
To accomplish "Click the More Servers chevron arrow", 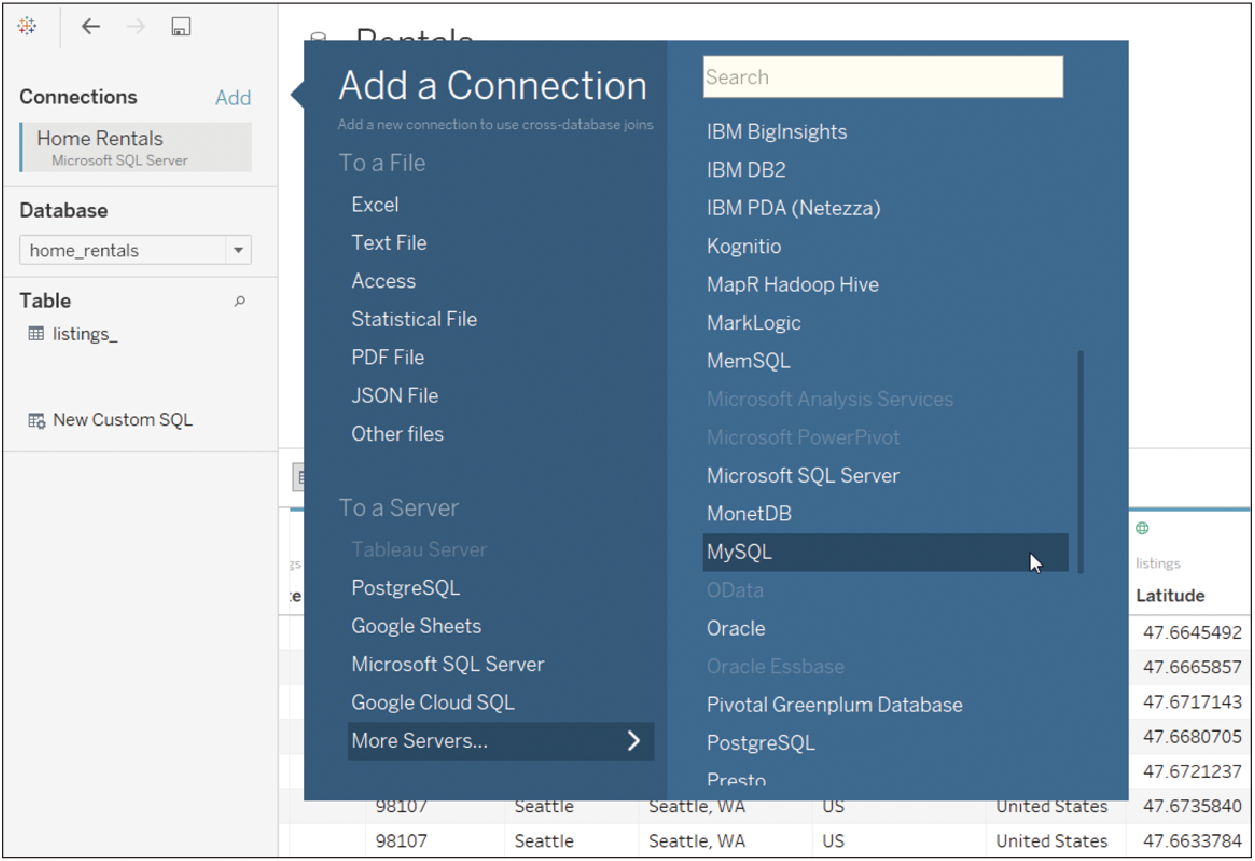I will [x=633, y=741].
